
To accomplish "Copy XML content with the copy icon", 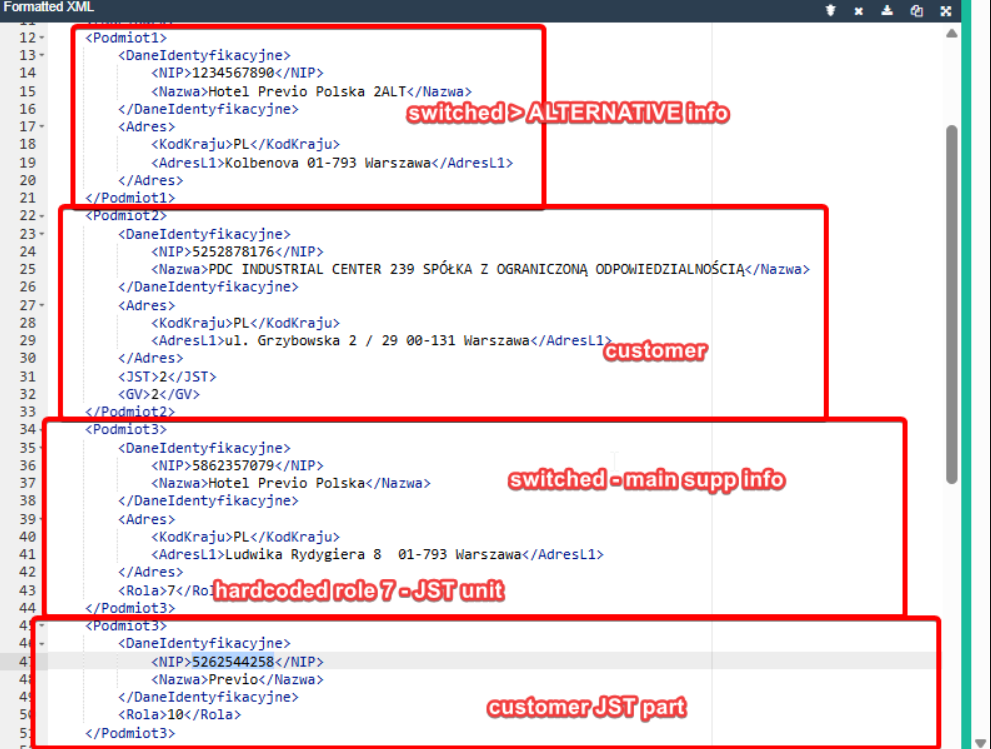I will 916,11.
